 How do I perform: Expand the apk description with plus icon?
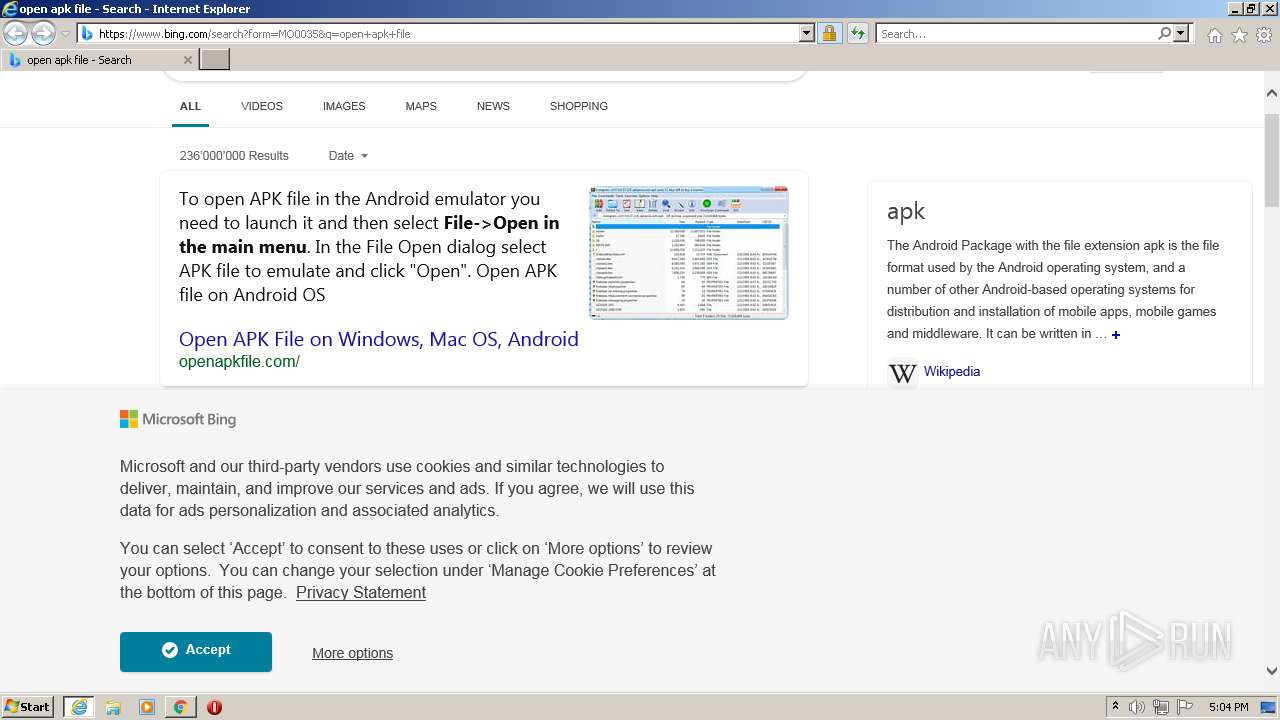coord(1116,335)
